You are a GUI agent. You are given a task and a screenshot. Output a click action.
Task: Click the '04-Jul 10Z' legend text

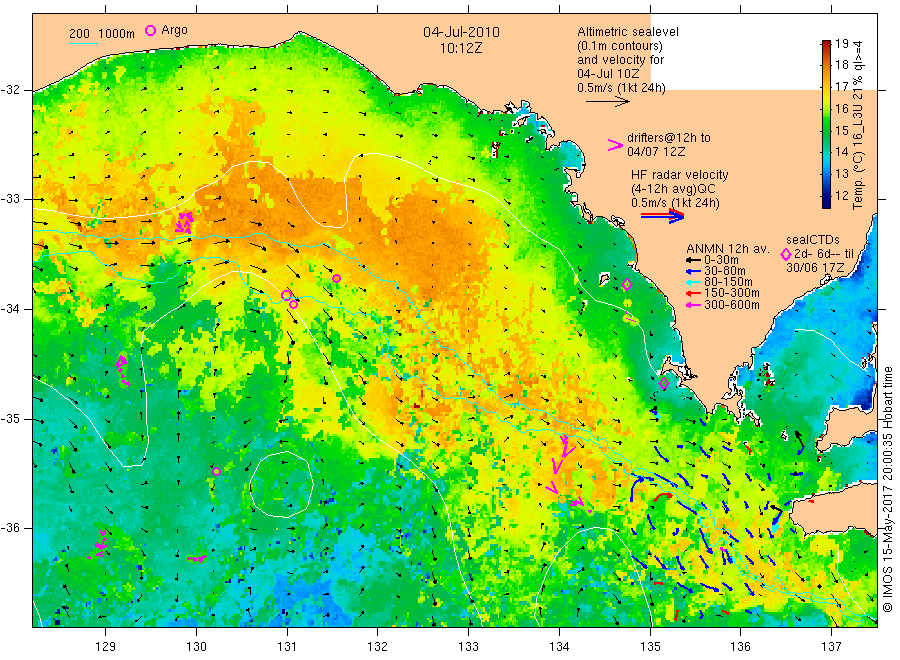[x=608, y=73]
